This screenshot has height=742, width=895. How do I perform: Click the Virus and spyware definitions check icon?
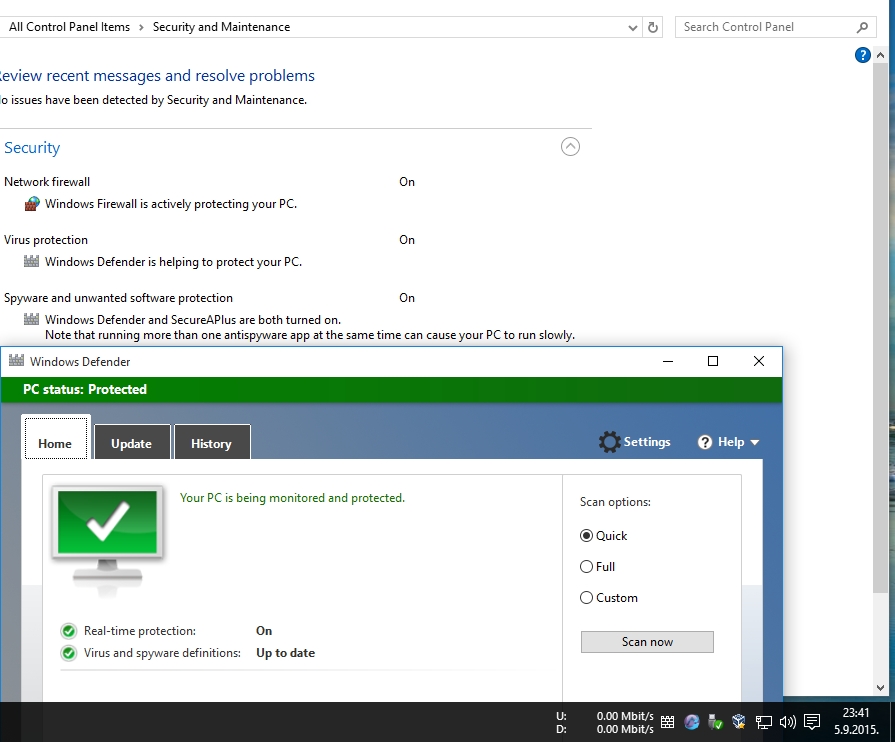point(69,653)
